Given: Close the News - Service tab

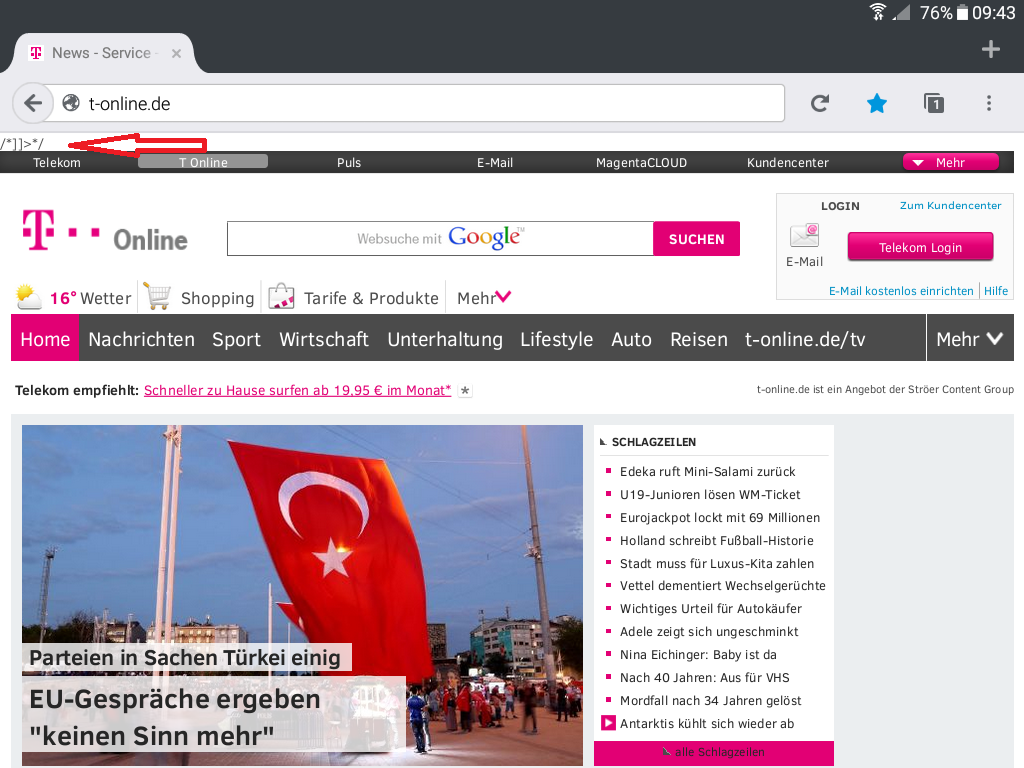Looking at the screenshot, I should 177,53.
